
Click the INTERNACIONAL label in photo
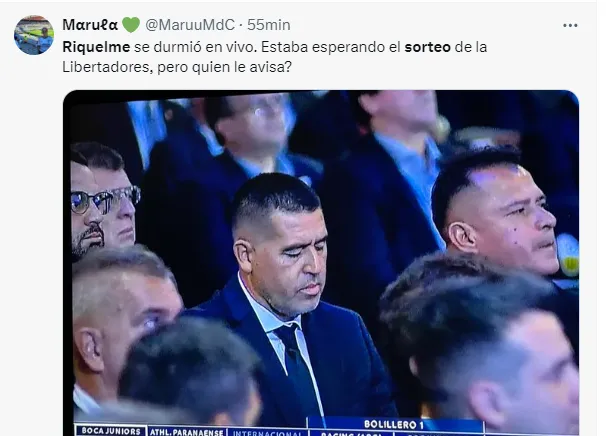pyautogui.click(x=267, y=433)
